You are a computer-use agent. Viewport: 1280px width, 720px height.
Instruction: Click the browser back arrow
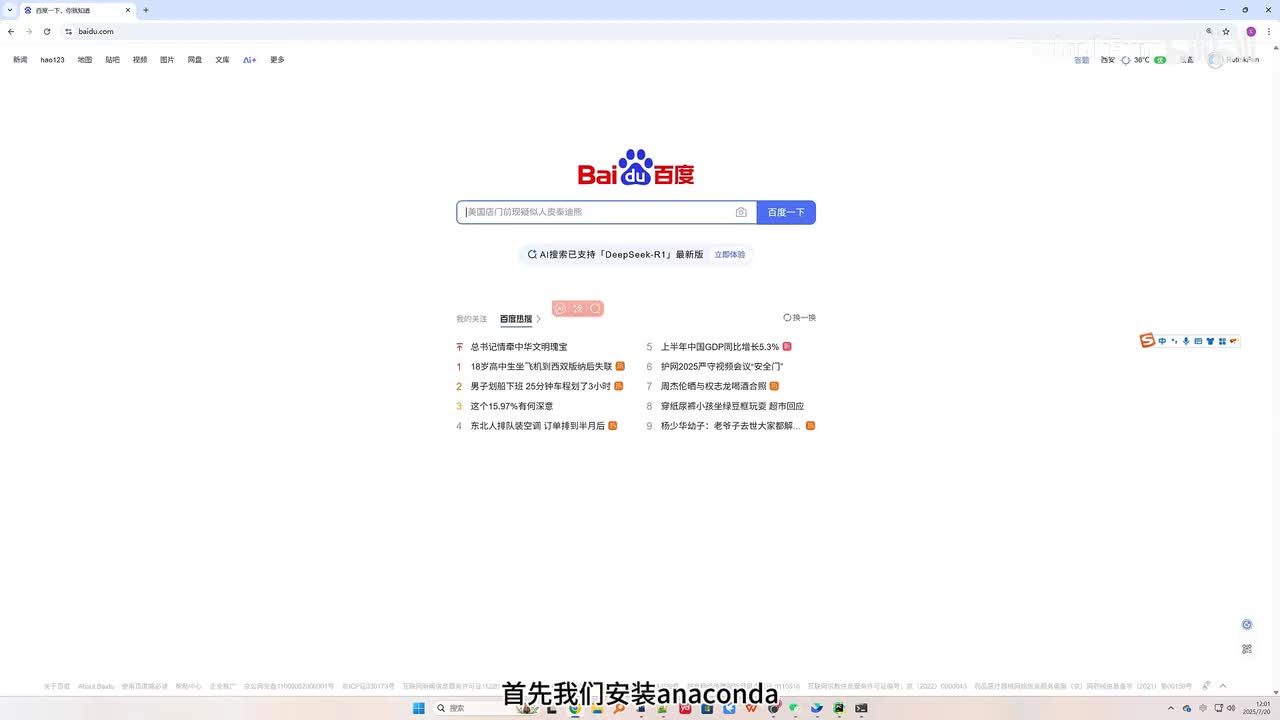[x=11, y=31]
